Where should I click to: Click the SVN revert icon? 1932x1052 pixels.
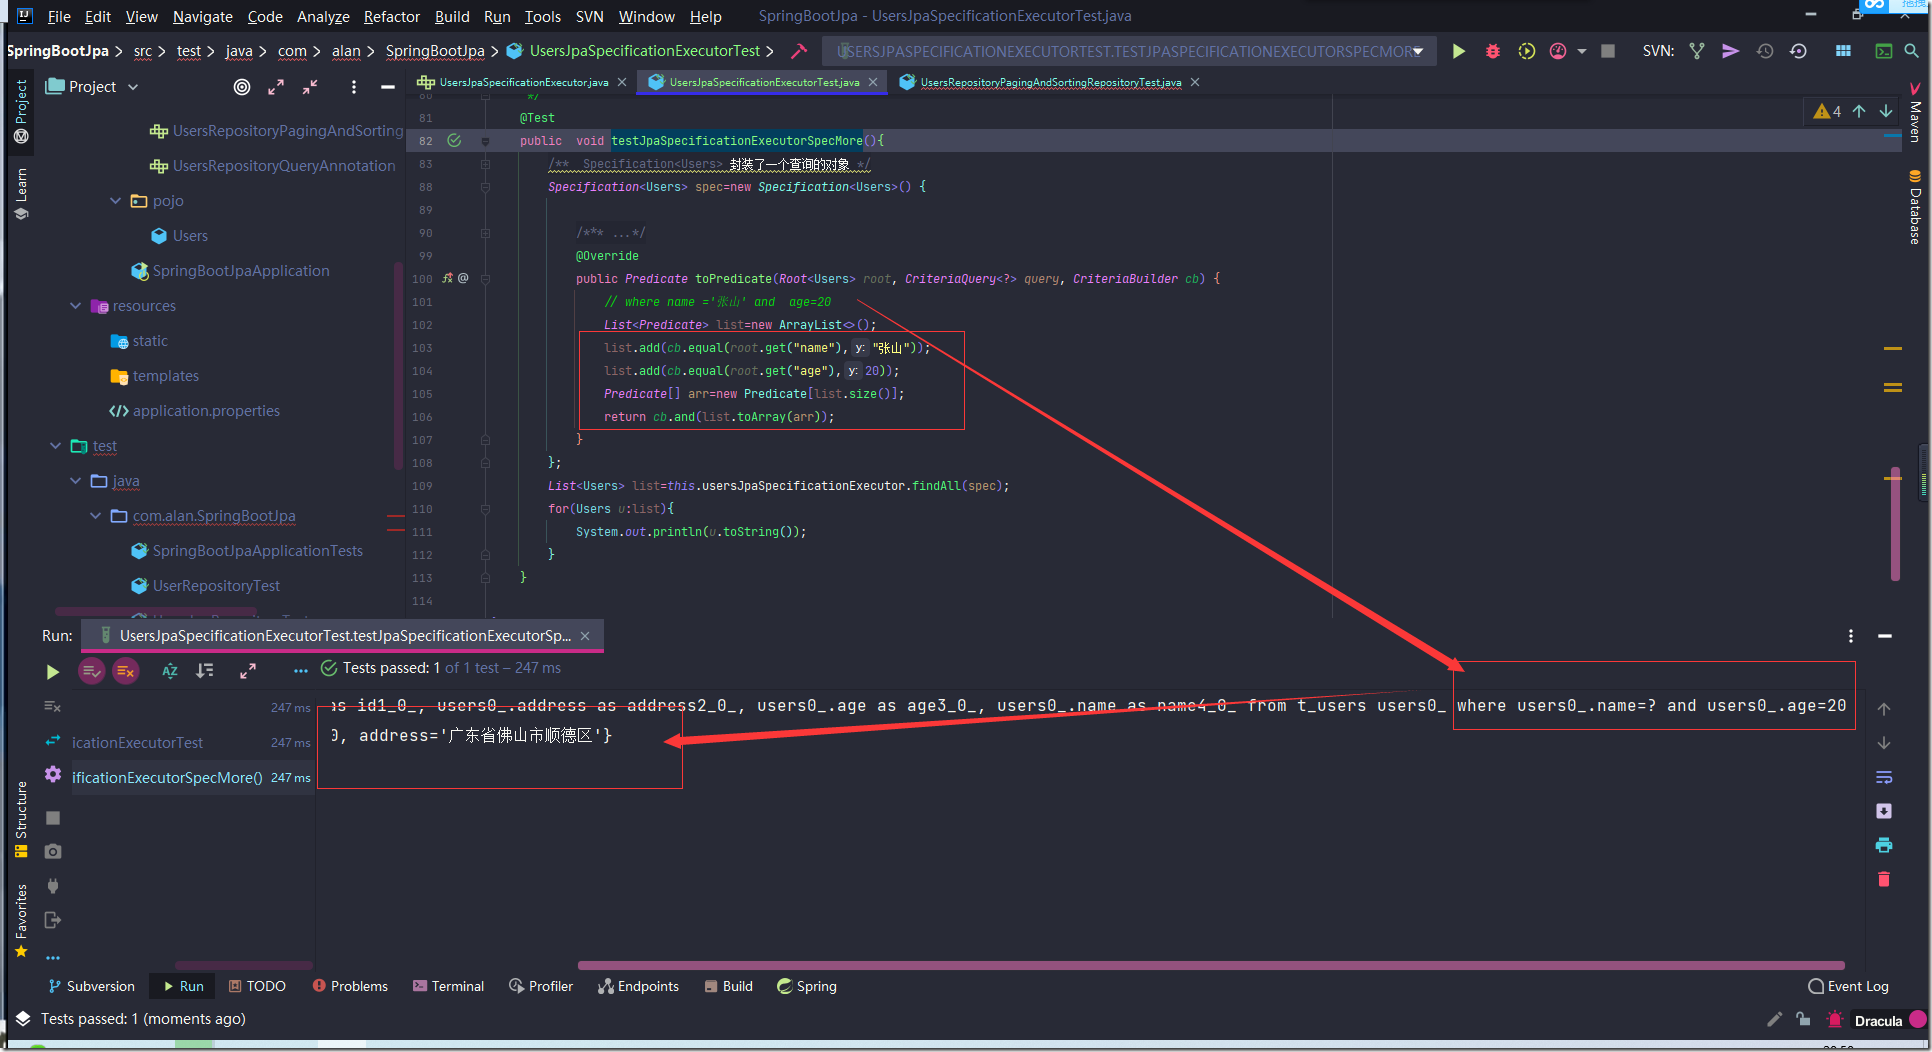coord(1798,51)
